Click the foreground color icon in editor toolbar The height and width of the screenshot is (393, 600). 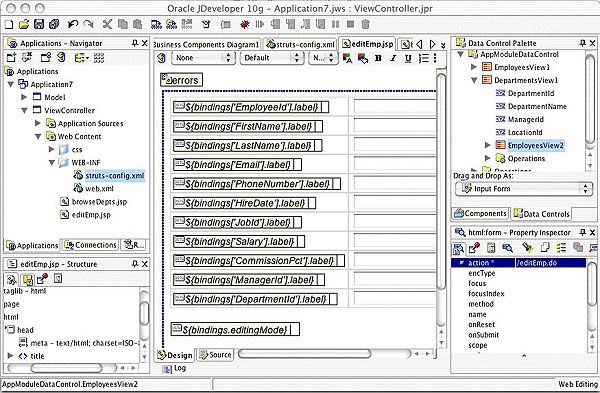(347, 58)
